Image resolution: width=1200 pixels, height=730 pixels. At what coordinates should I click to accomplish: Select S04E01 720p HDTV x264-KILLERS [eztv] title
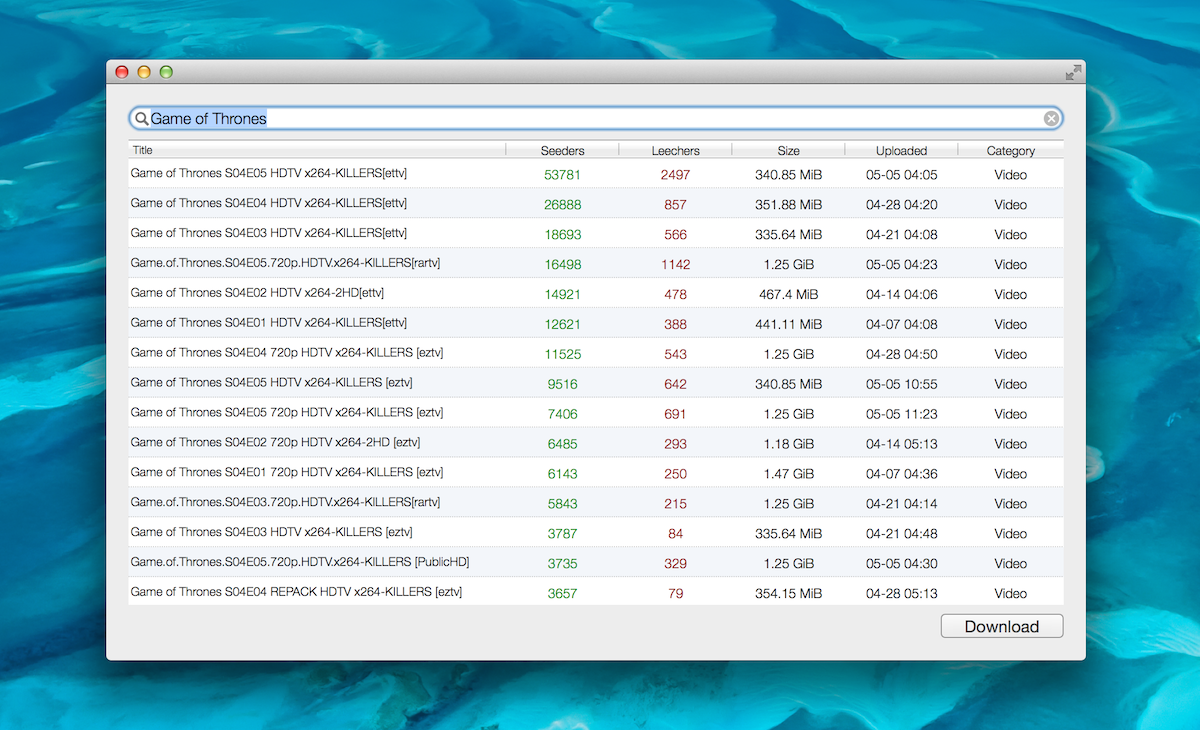point(287,473)
